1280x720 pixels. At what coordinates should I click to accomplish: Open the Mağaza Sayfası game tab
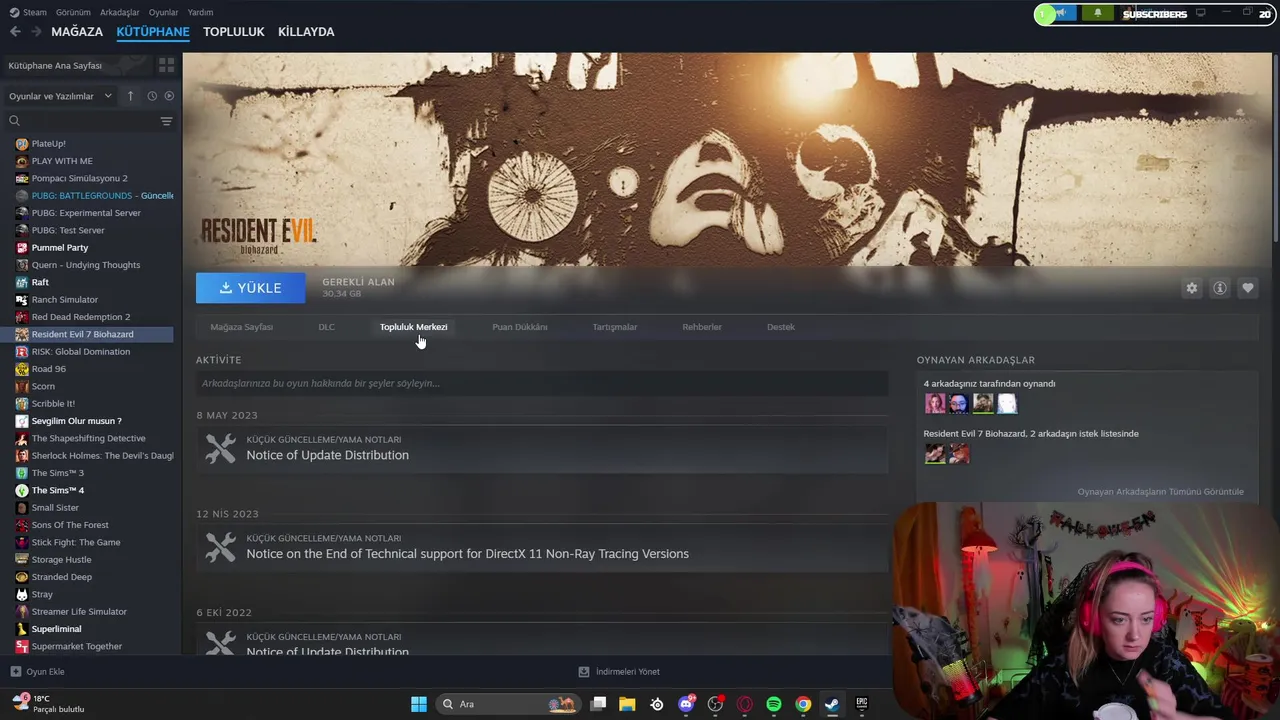pos(242,327)
